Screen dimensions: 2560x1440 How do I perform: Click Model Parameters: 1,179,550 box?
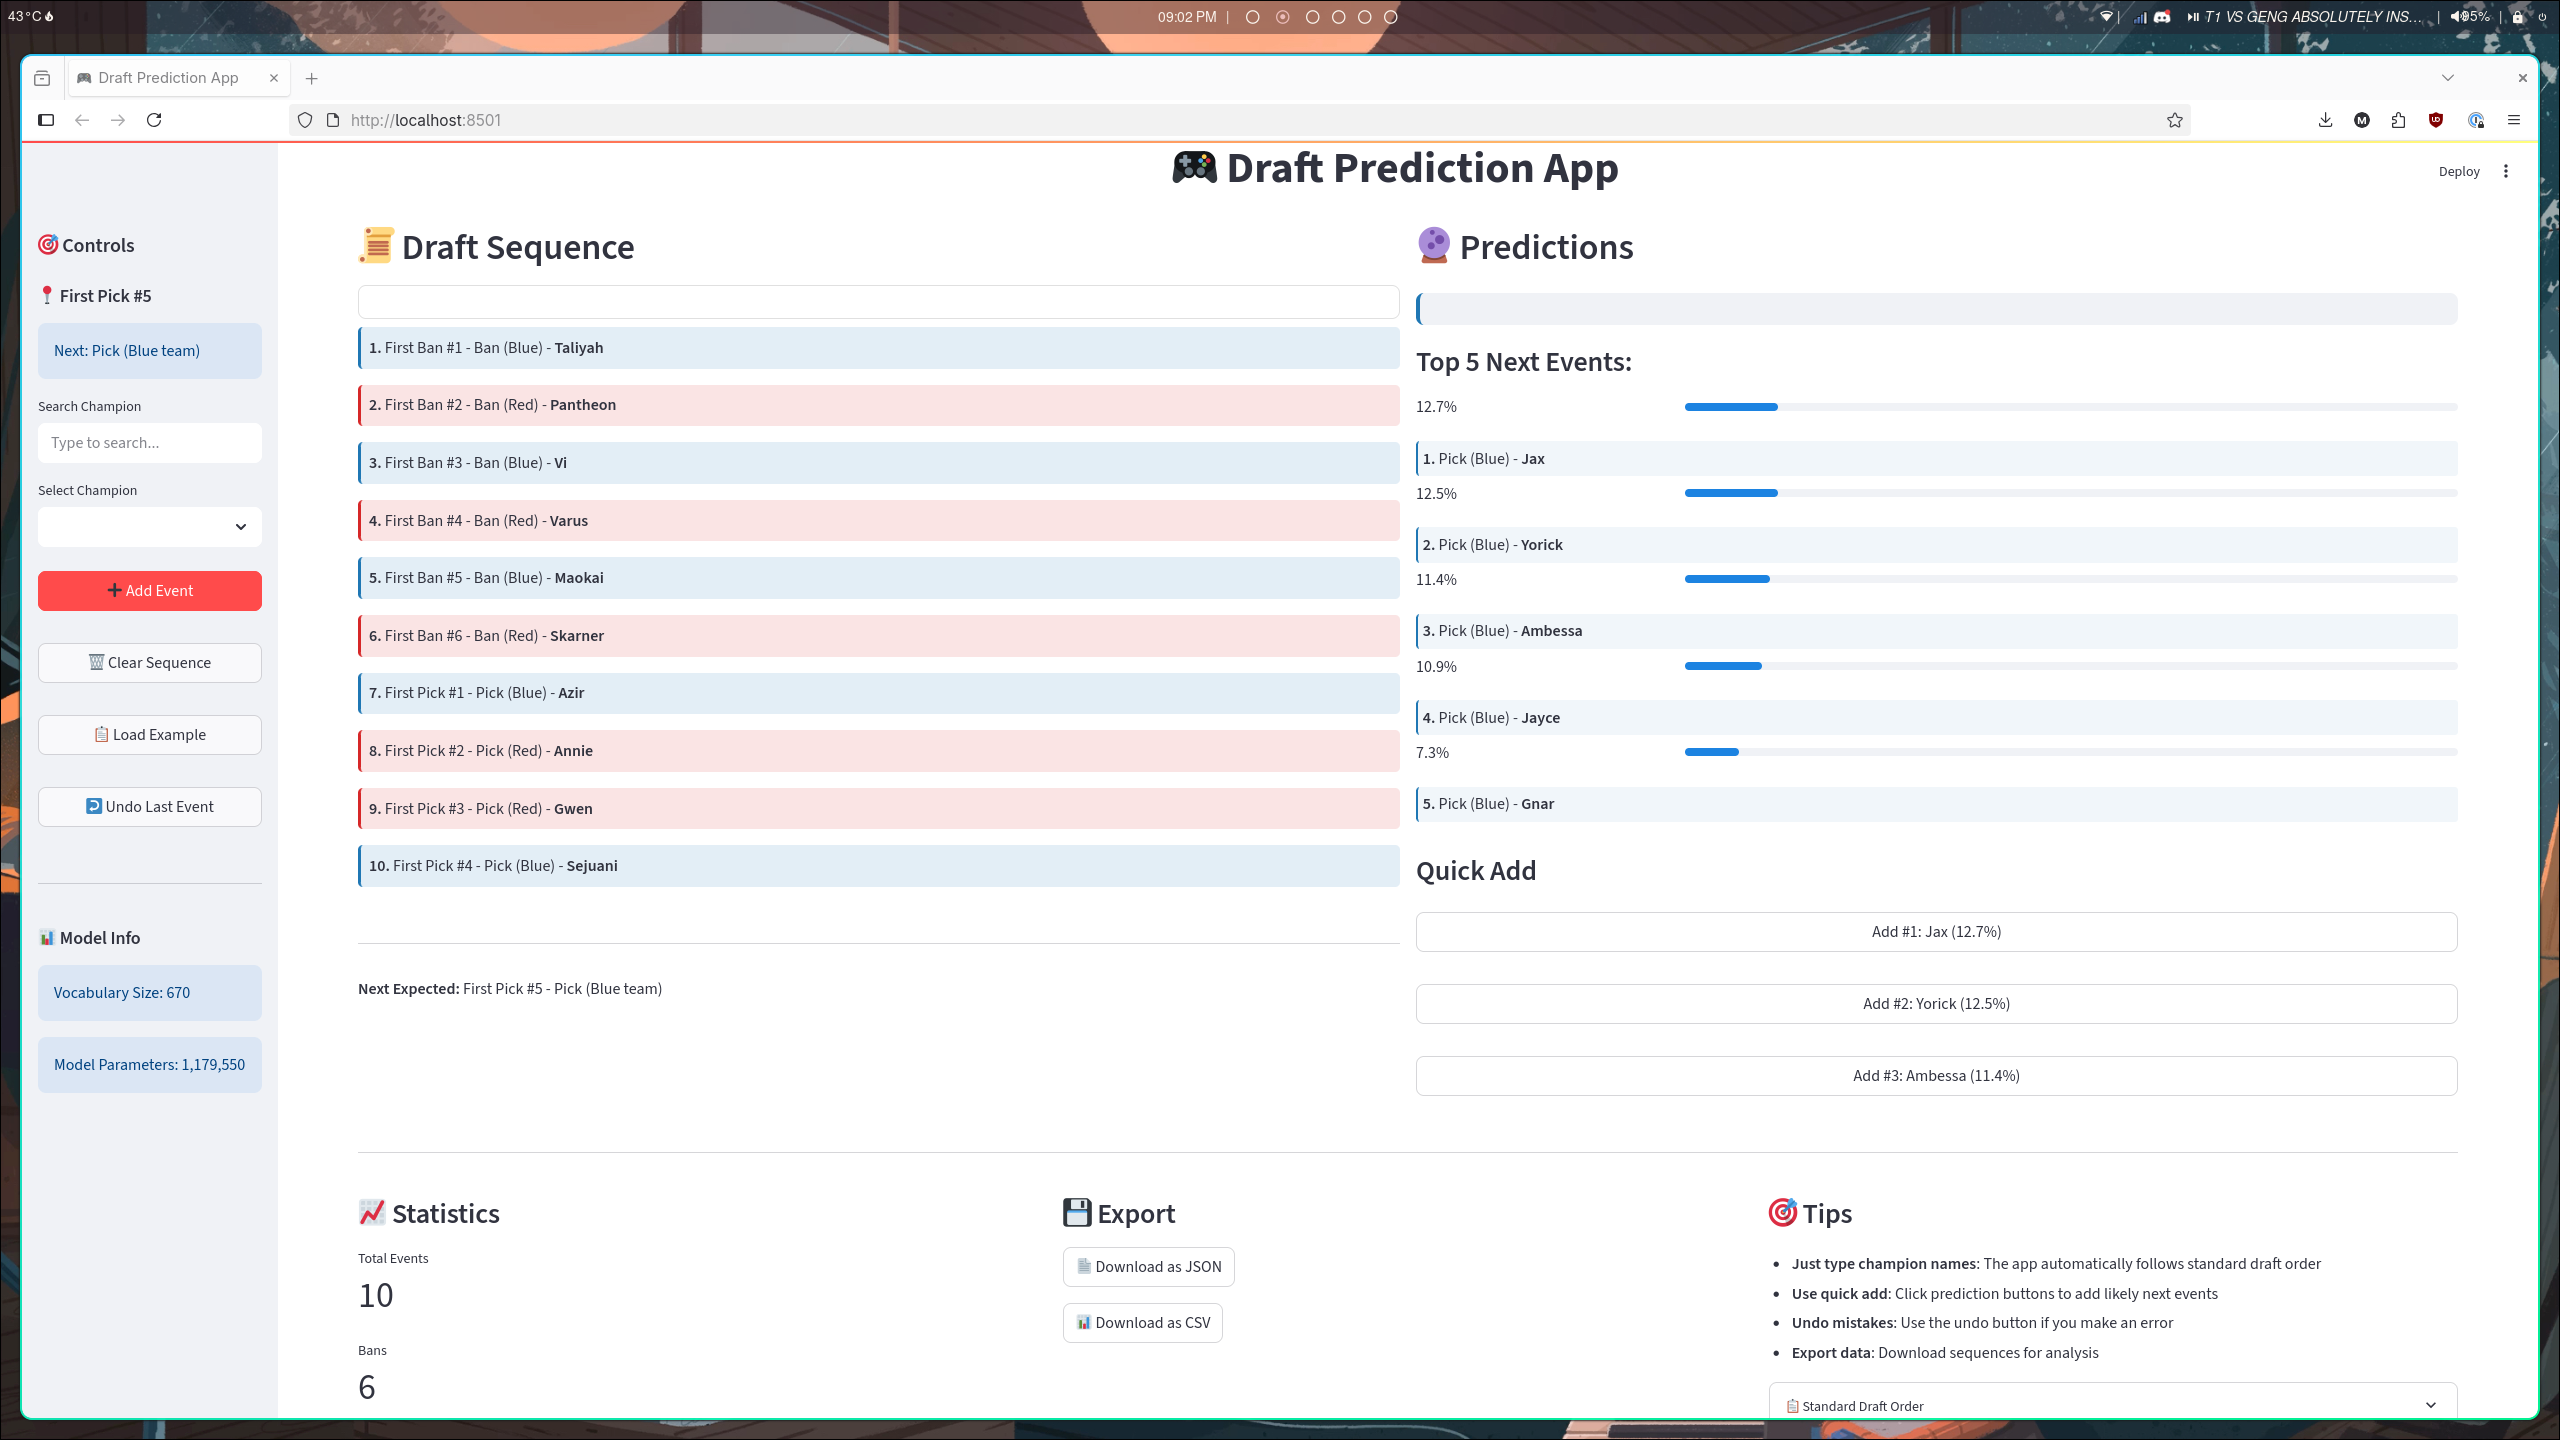[150, 1065]
